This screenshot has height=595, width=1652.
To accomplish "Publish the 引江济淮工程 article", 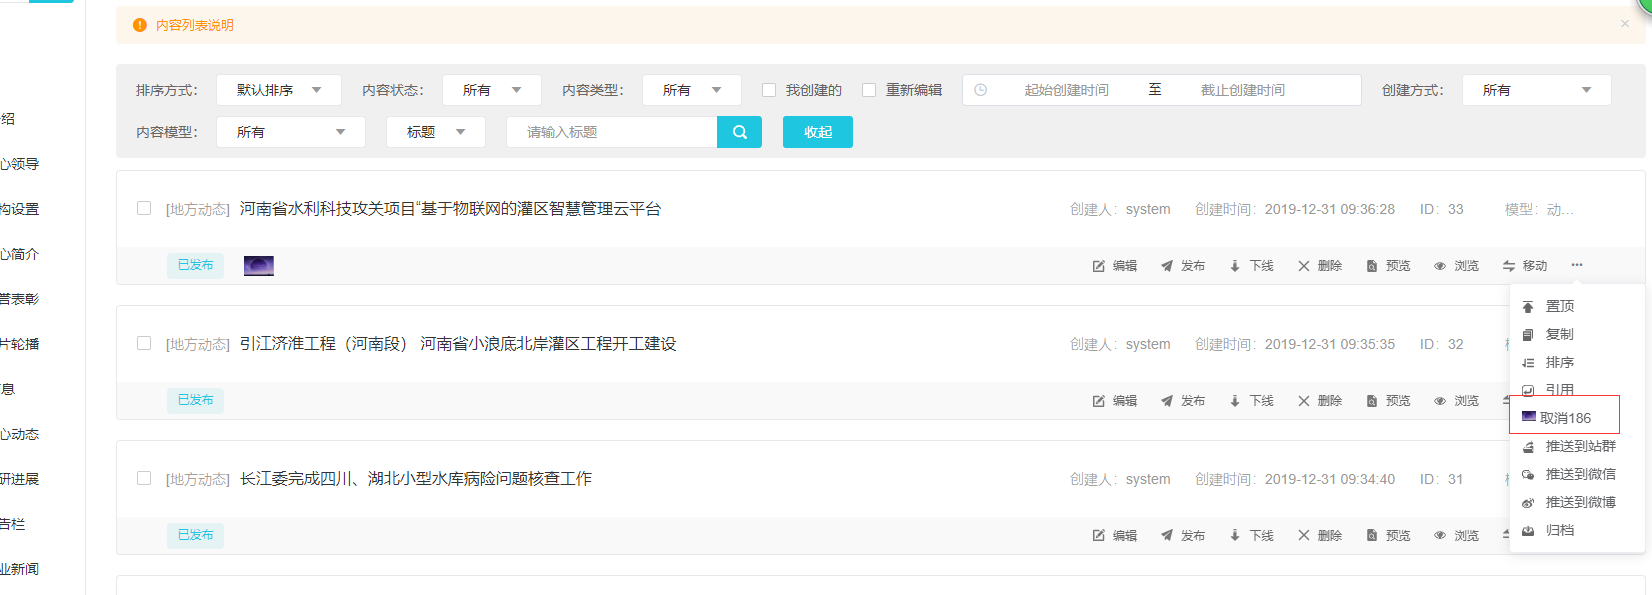I will click(1183, 401).
